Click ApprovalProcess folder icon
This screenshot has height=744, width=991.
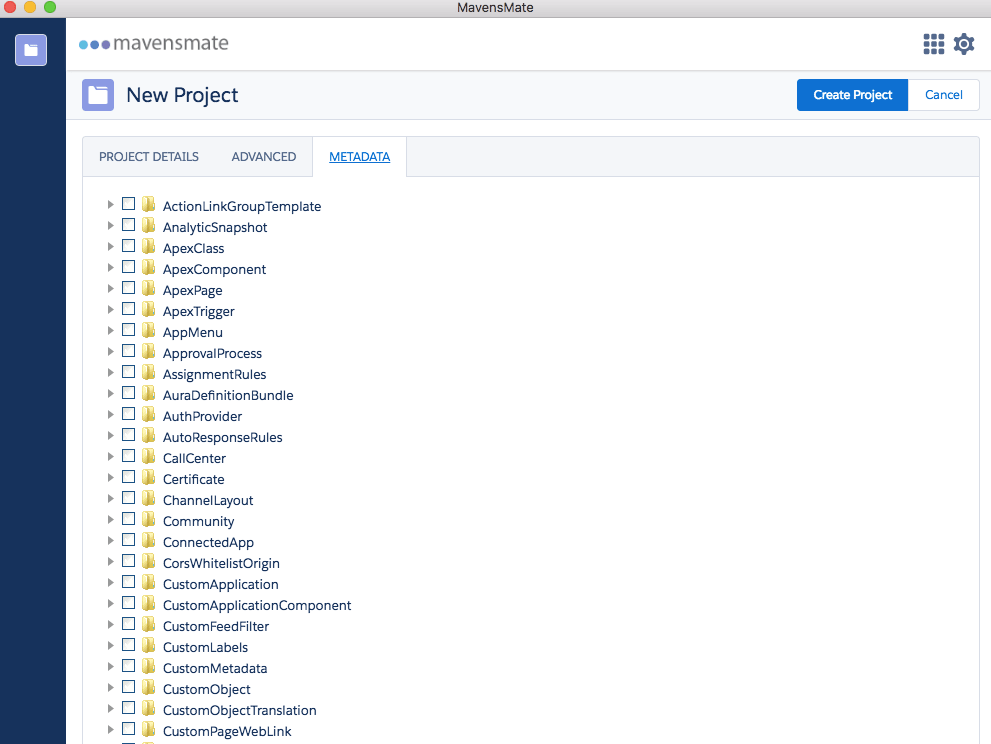tap(149, 351)
